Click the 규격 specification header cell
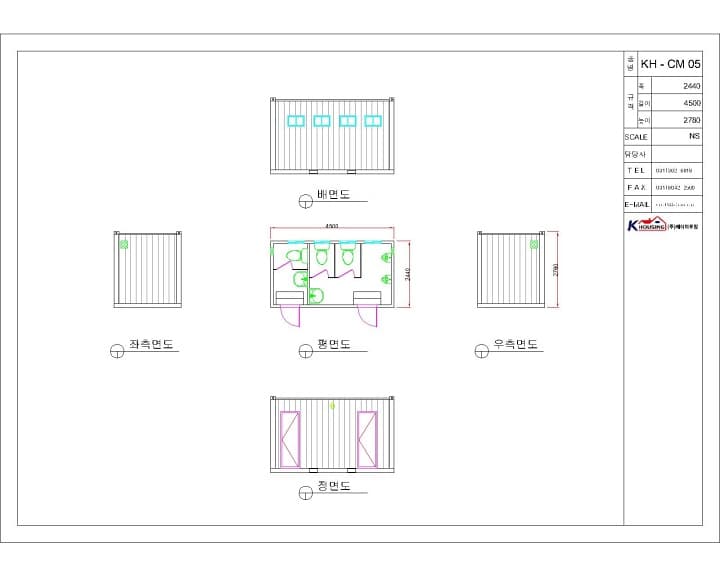 (x=630, y=102)
